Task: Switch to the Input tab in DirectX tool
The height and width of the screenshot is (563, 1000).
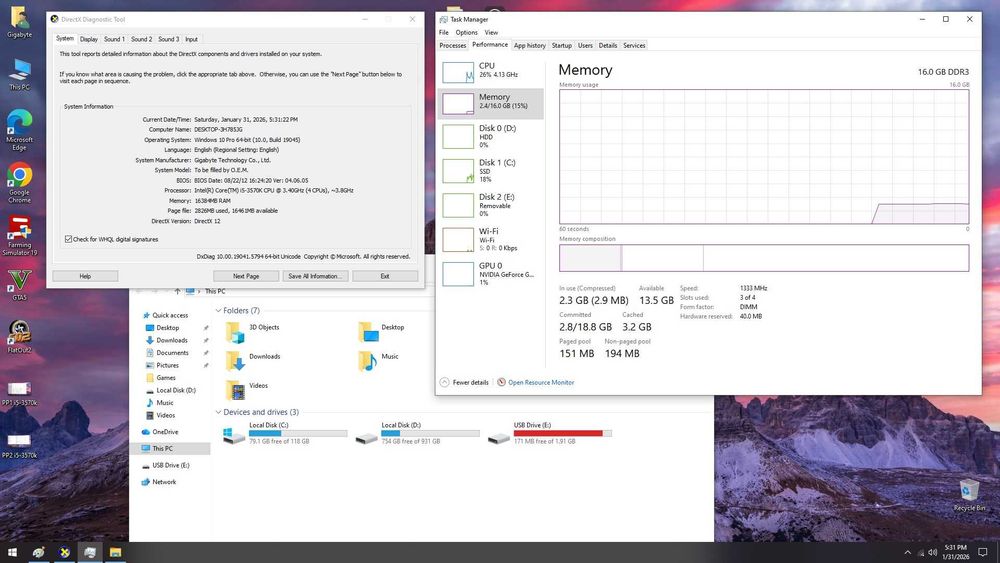Action: pos(191,39)
